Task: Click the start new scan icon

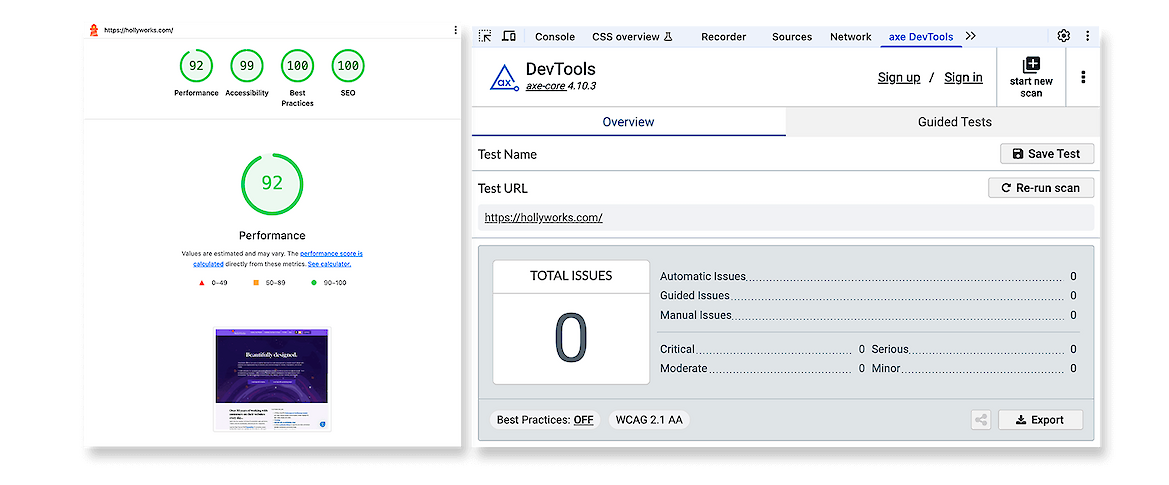Action: pos(1031,66)
